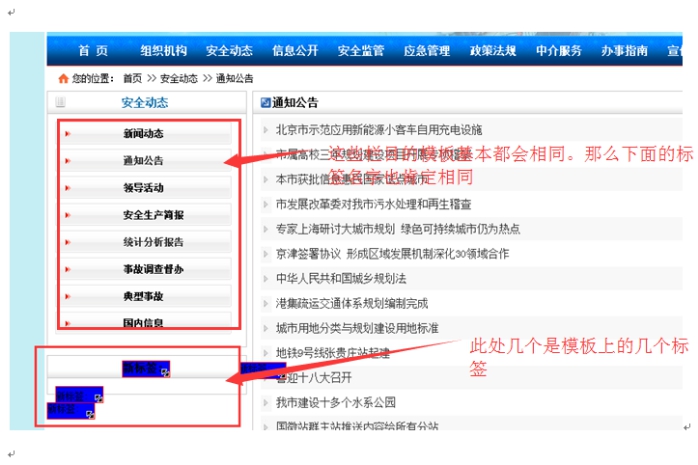Click the red arrow beside 领导活动
Viewport: 698px width, 465px height.
(x=68, y=187)
